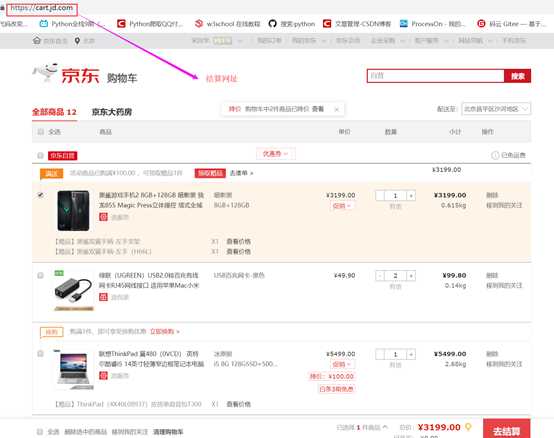Viewport: 554px width, 438px height.
Task: Click the JD home icon in top bar
Action: [x=37, y=40]
